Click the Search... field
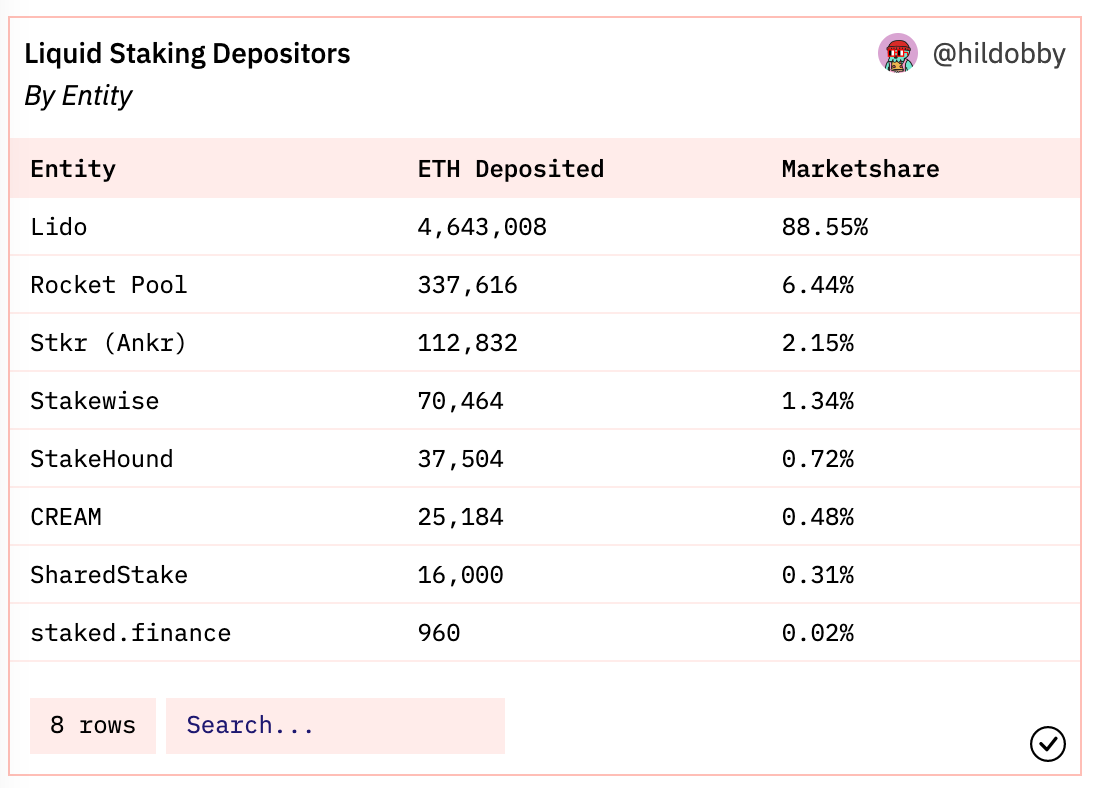 point(335,725)
